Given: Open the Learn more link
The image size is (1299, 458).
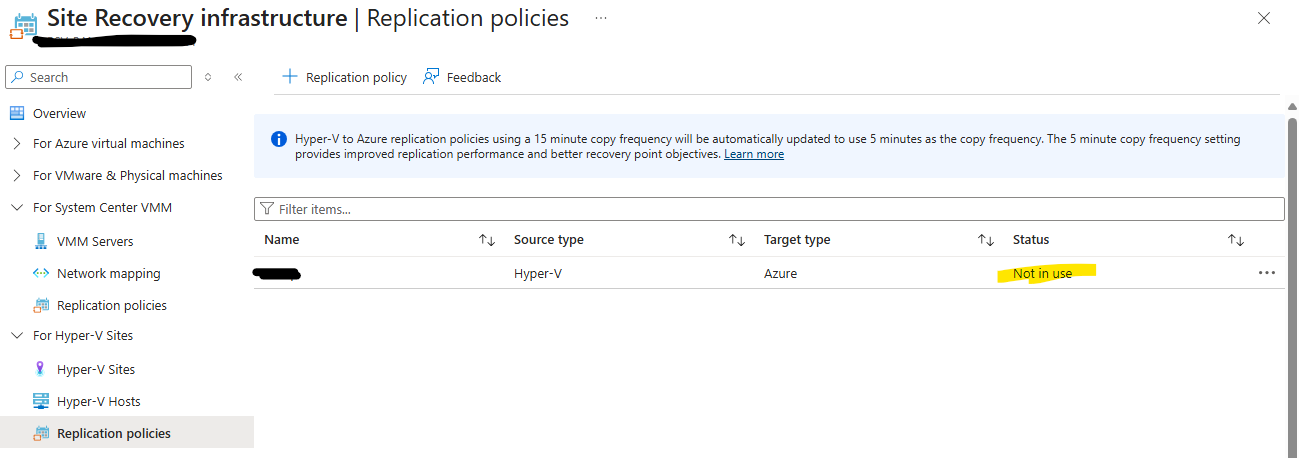Looking at the screenshot, I should tap(754, 154).
